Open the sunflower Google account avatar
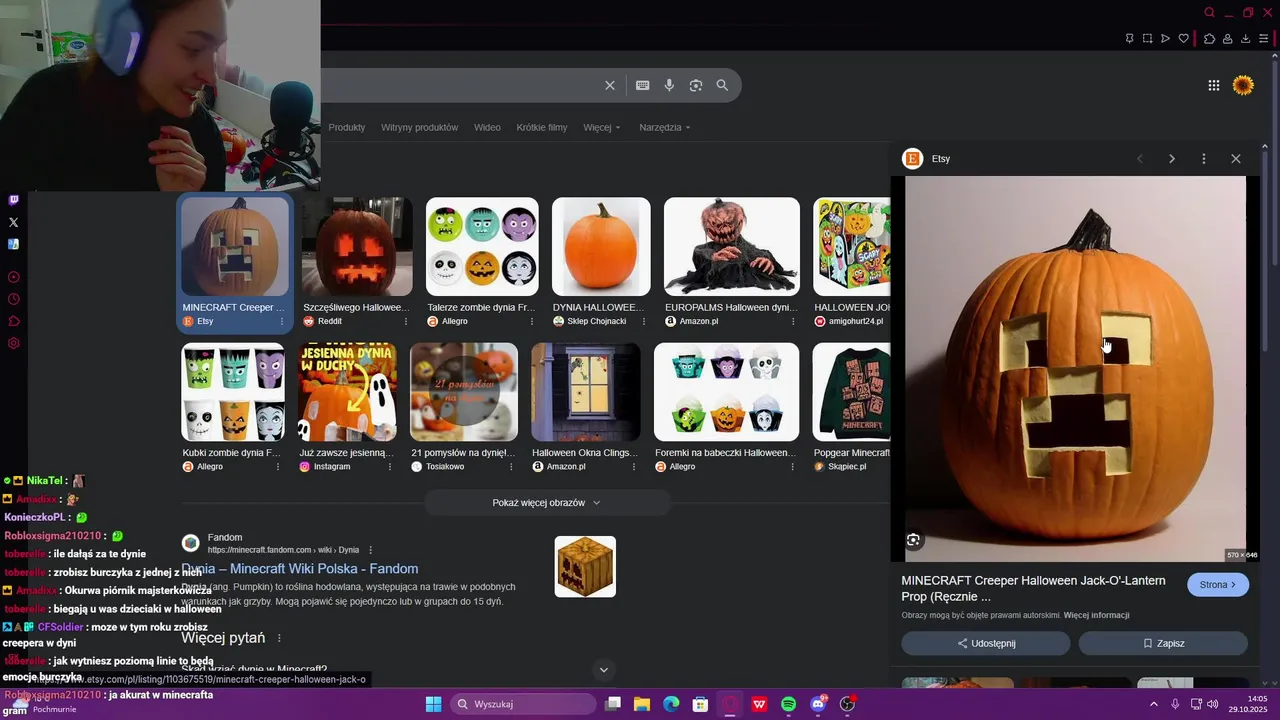Viewport: 1280px width, 720px height. click(x=1243, y=85)
